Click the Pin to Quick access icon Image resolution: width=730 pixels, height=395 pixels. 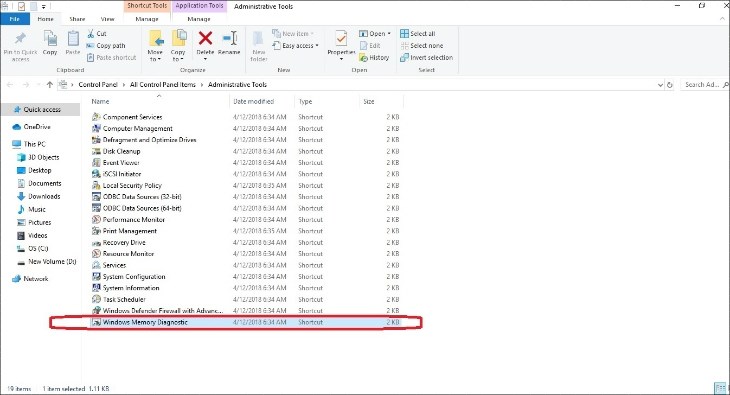[x=20, y=39]
